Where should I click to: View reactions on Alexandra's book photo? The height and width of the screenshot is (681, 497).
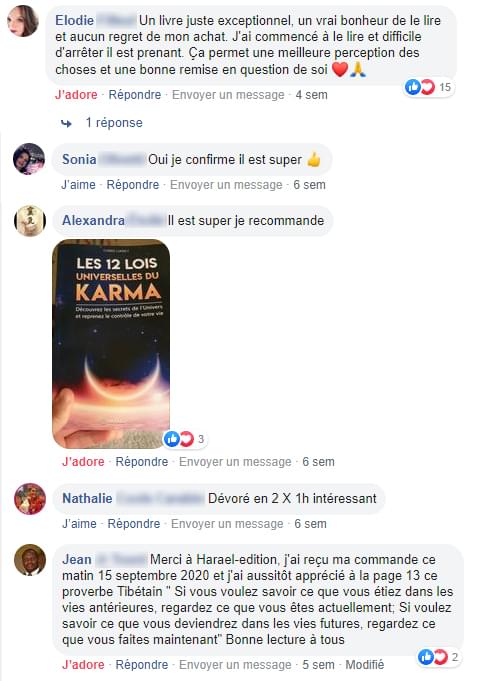[x=185, y=439]
